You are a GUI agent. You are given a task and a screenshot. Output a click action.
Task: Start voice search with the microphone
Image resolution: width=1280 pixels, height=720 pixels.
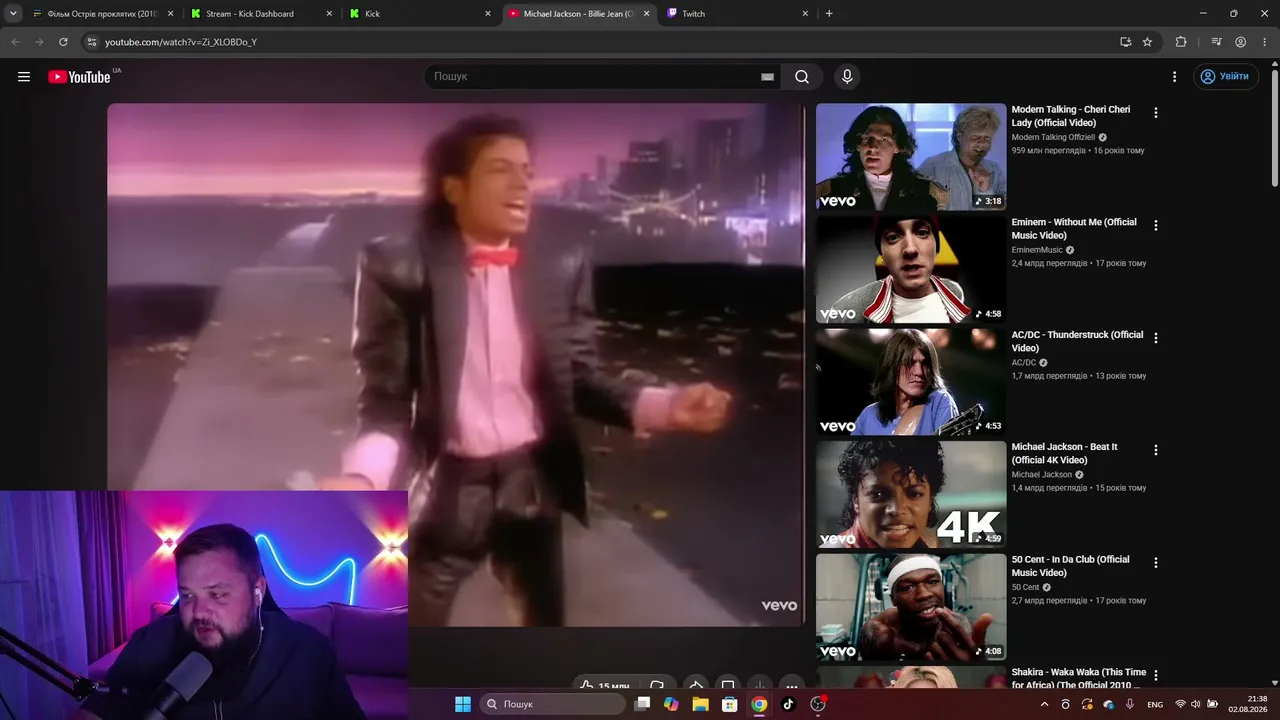coord(847,77)
